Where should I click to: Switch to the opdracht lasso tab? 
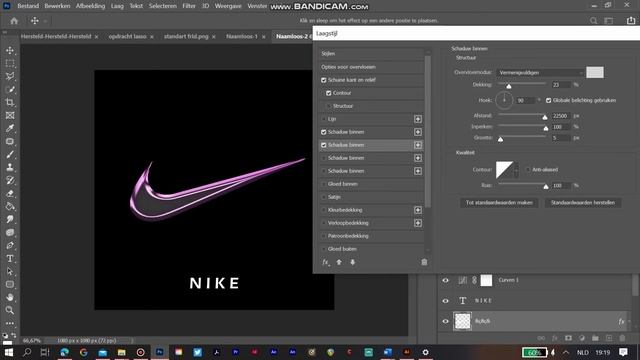pyautogui.click(x=127, y=36)
